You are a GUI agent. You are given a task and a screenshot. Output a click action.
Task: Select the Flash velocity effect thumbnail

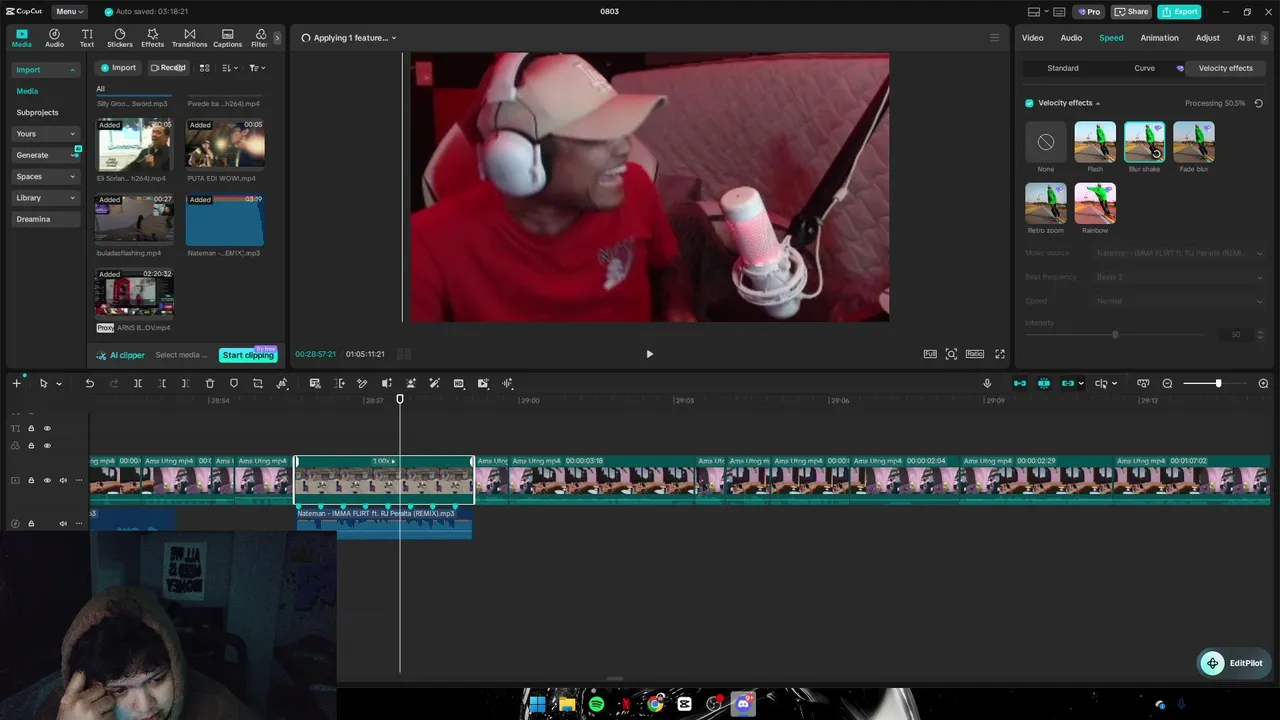[1095, 142]
